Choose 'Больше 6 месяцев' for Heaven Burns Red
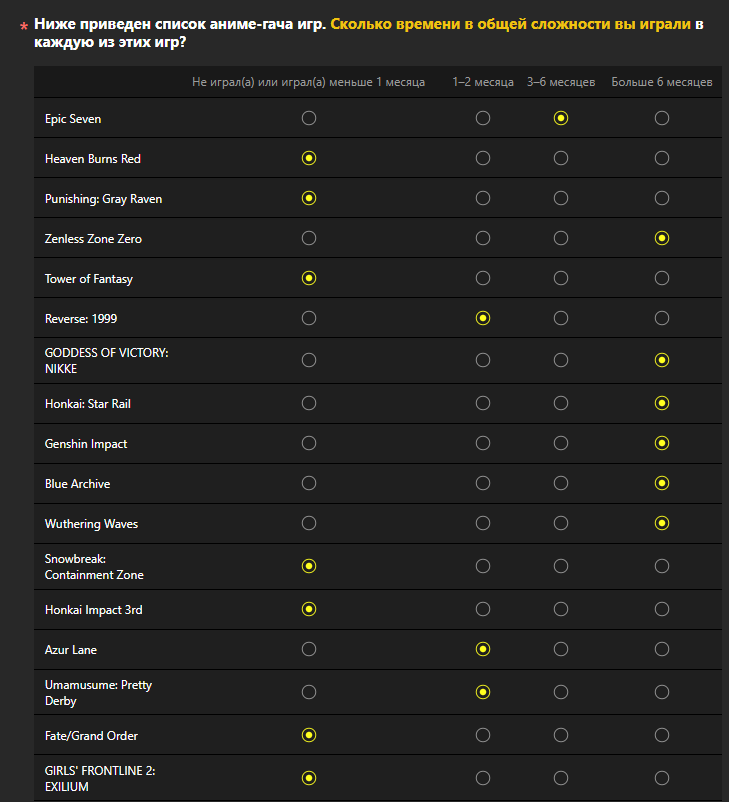The height and width of the screenshot is (802, 729). (661, 158)
